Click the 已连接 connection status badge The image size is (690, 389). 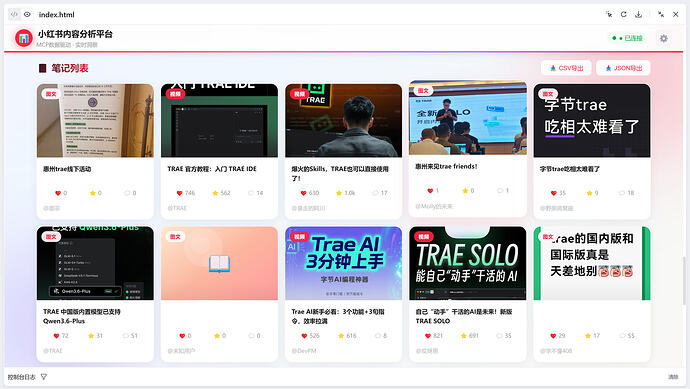click(628, 38)
